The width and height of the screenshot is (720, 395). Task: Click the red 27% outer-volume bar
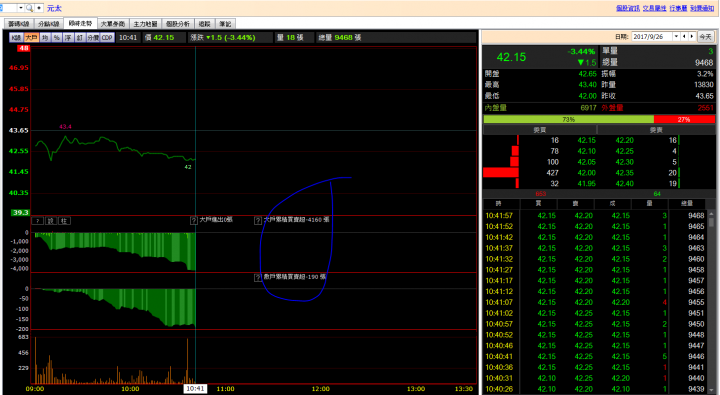(x=684, y=119)
